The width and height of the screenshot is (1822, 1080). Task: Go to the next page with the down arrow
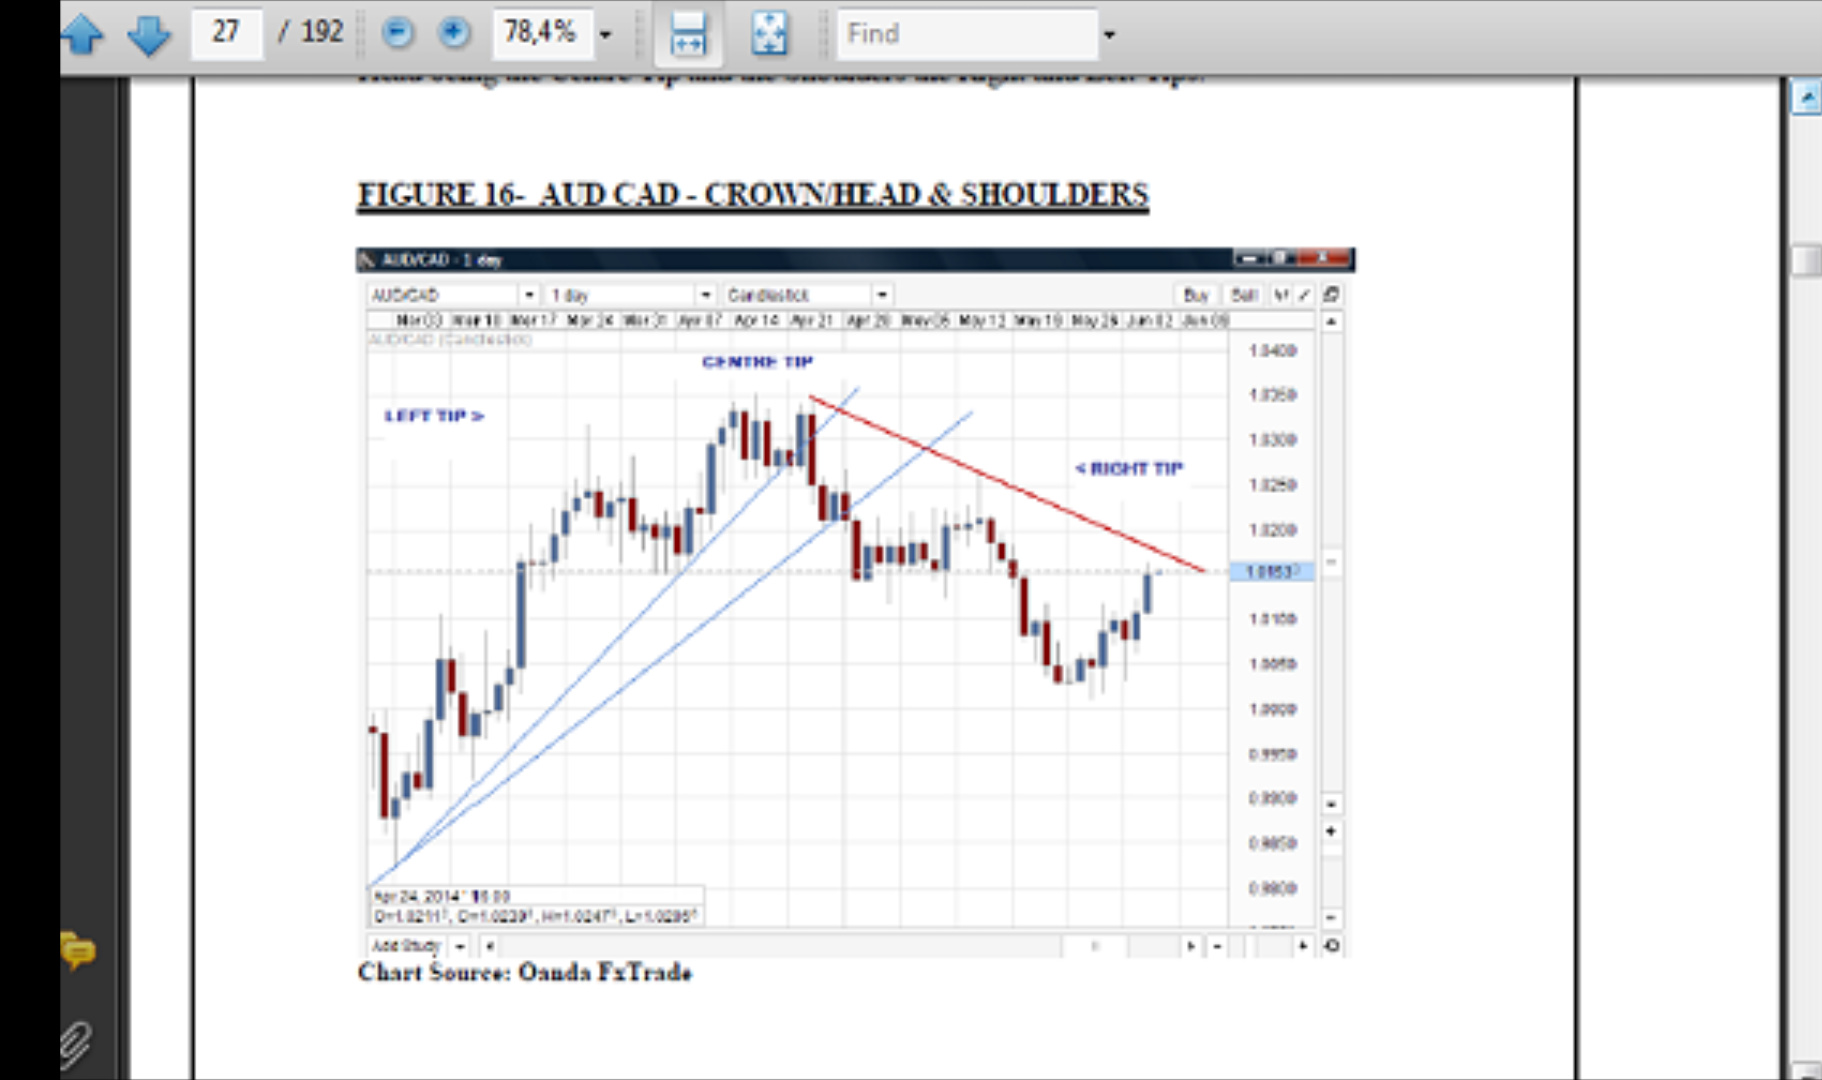(148, 33)
